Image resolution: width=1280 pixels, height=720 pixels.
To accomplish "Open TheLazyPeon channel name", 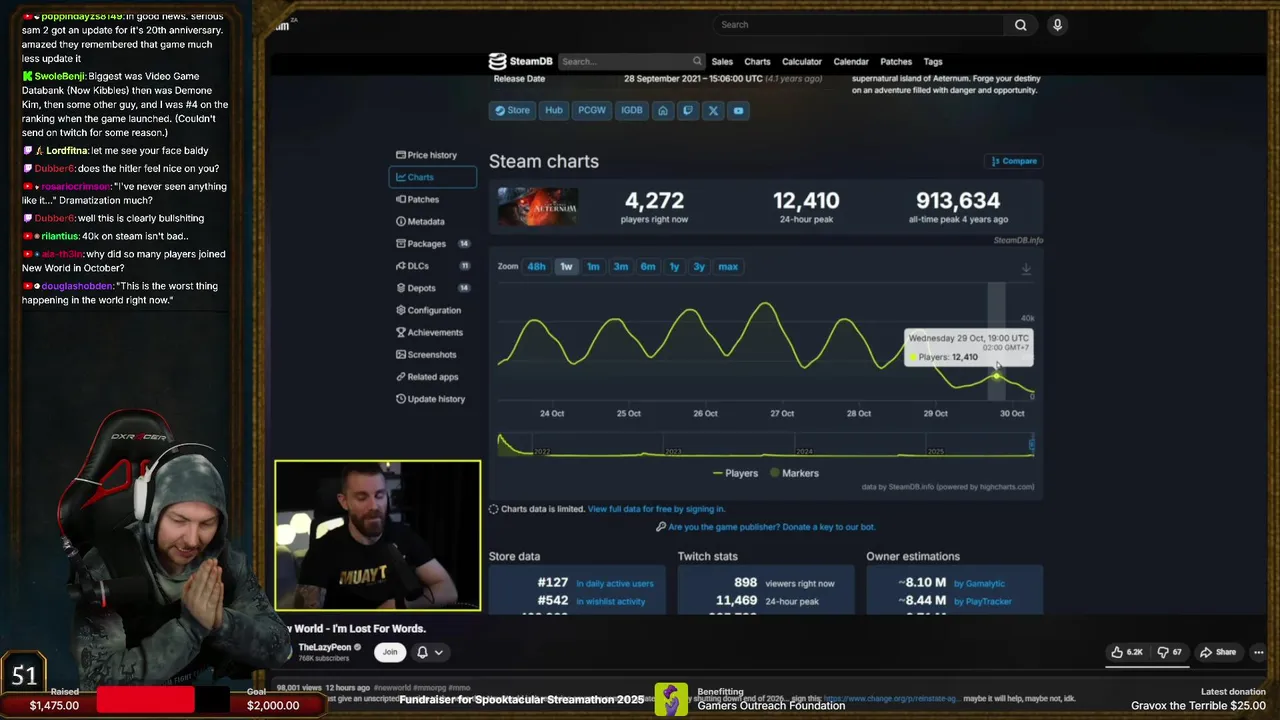I will 325,647.
